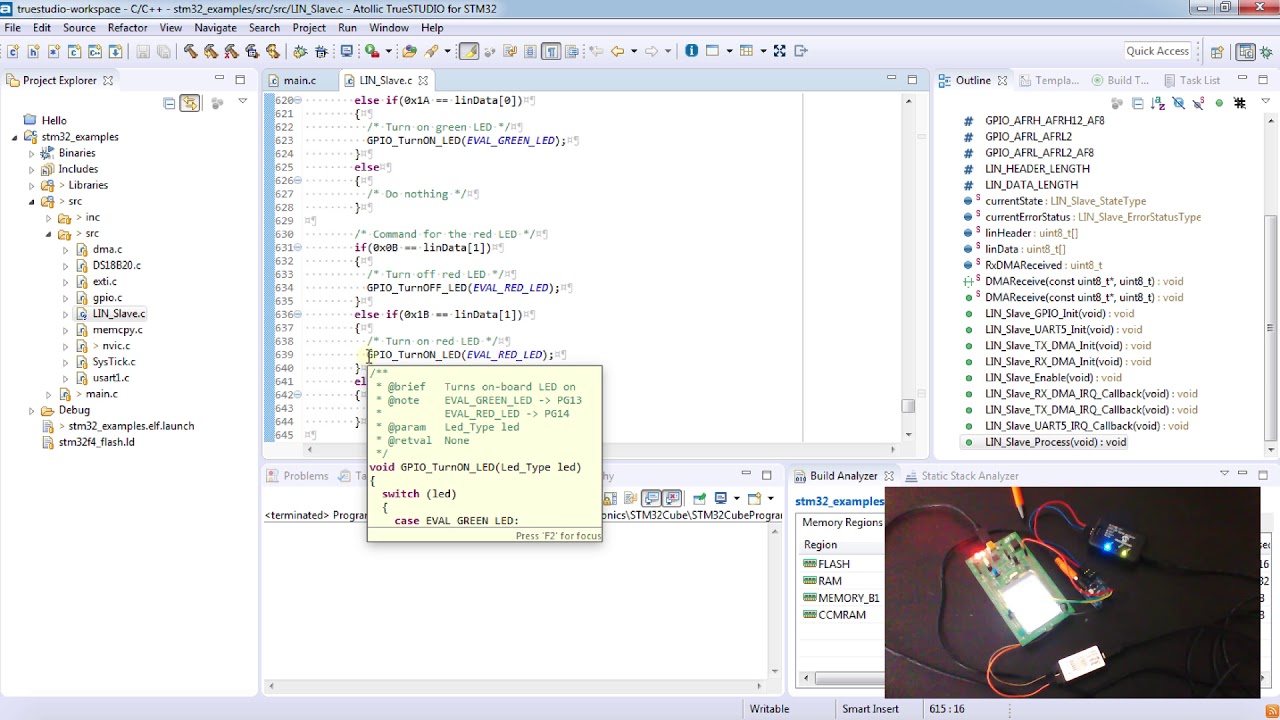Click the Information Center icon in toolbar
The image size is (1280, 720).
[x=691, y=51]
